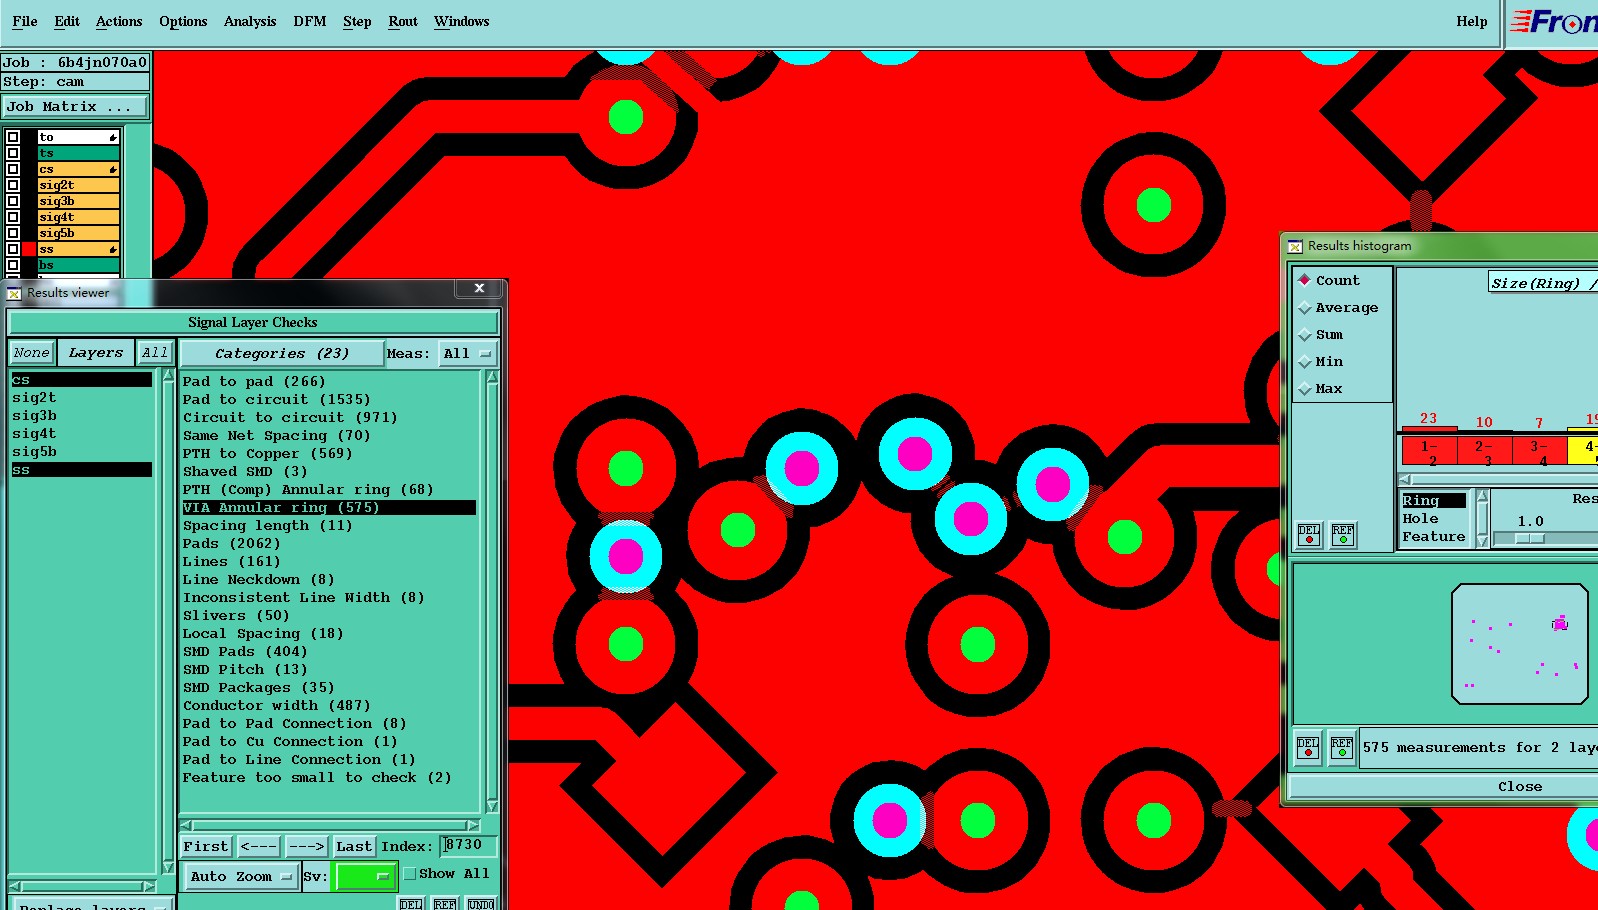Open the Rout menu
This screenshot has width=1598, height=910.
pos(403,21)
